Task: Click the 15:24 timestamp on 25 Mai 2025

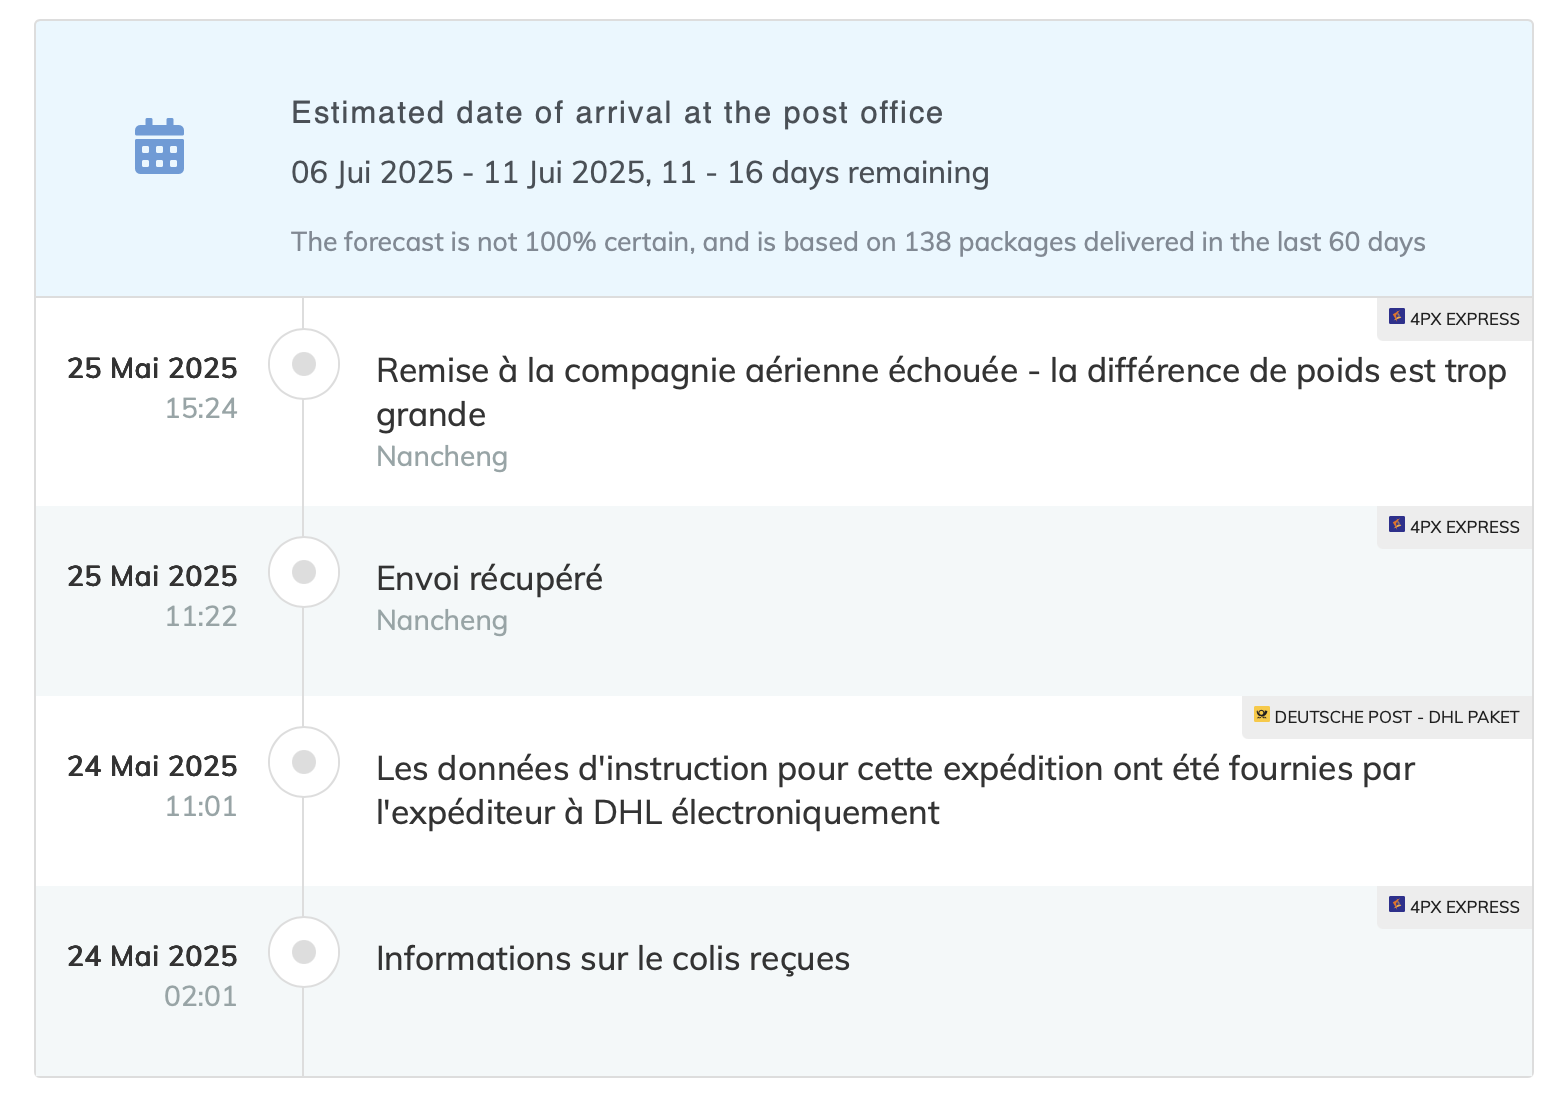Action: [201, 408]
